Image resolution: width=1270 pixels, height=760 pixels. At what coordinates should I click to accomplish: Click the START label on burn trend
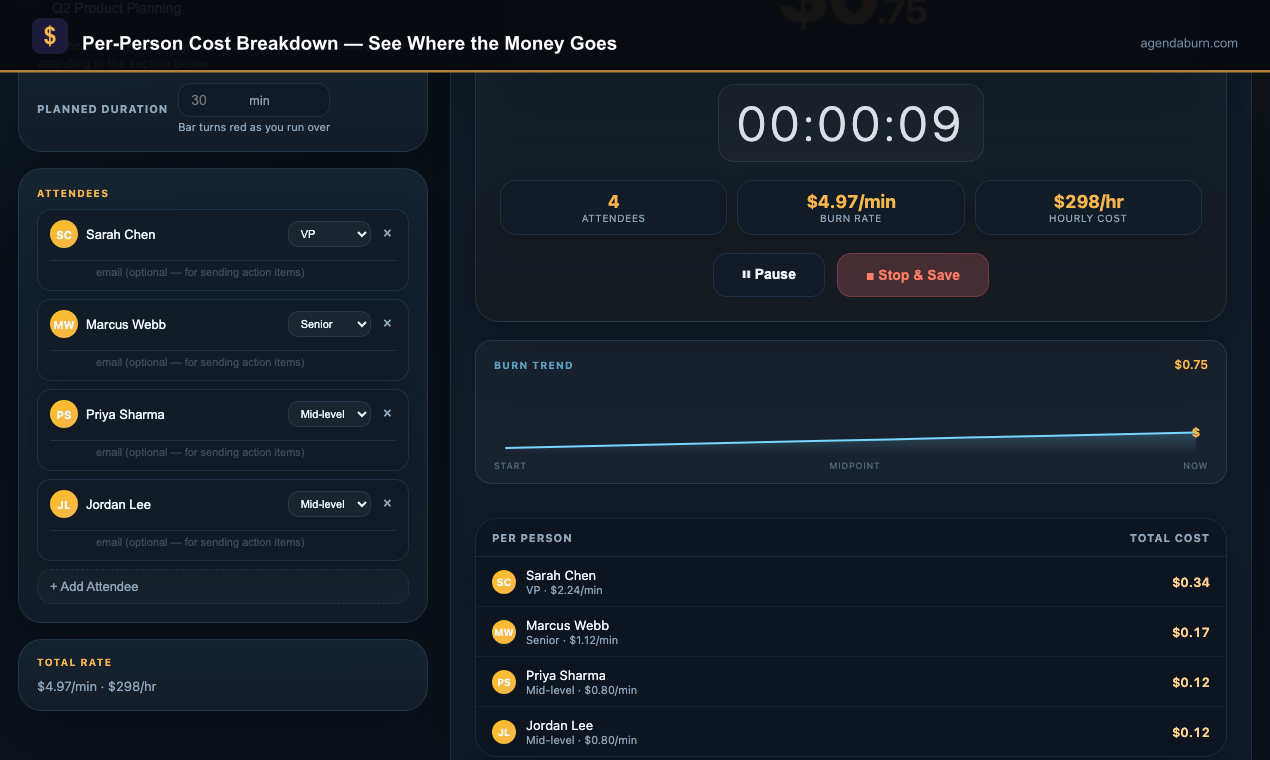510,466
